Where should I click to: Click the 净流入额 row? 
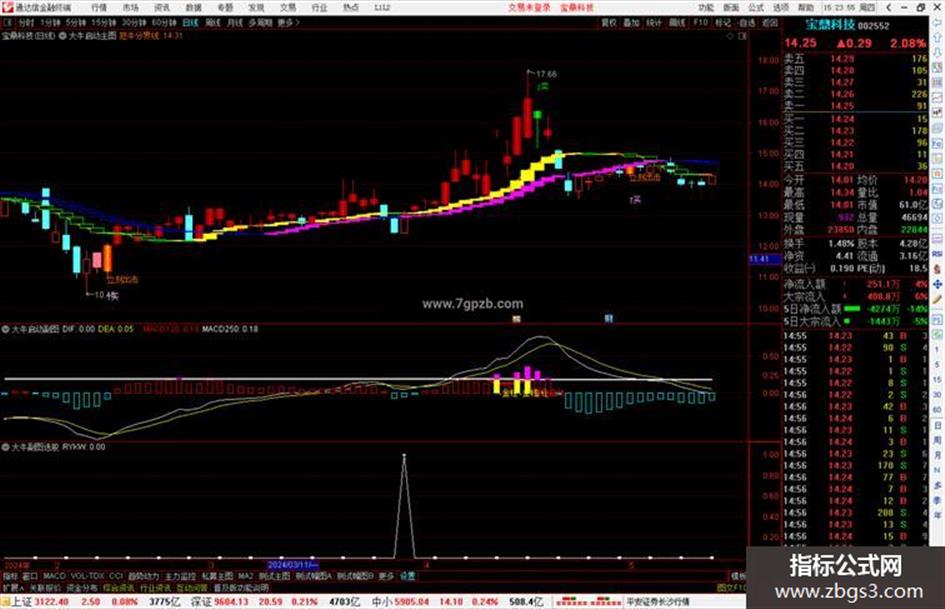click(x=855, y=284)
